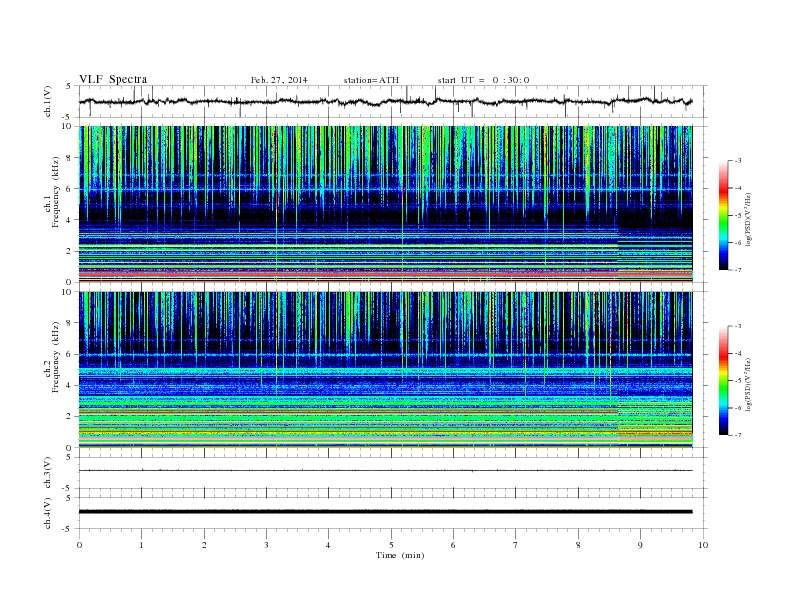Click time axis tick label "9"

[x=640, y=545]
